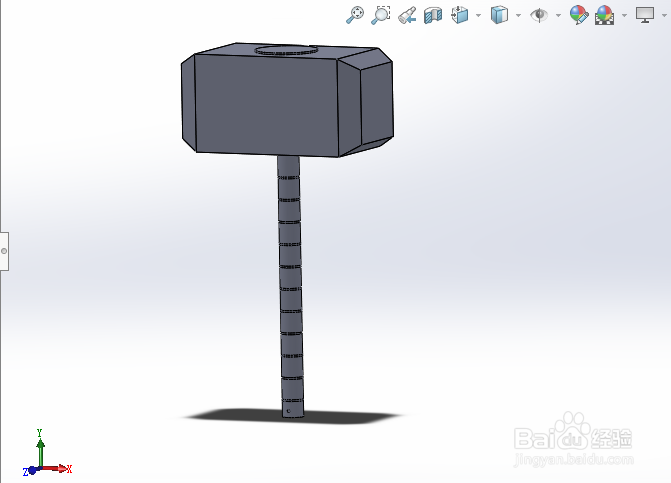The width and height of the screenshot is (671, 483).
Task: Select the left chamfered face of hammer head
Action: point(188,103)
